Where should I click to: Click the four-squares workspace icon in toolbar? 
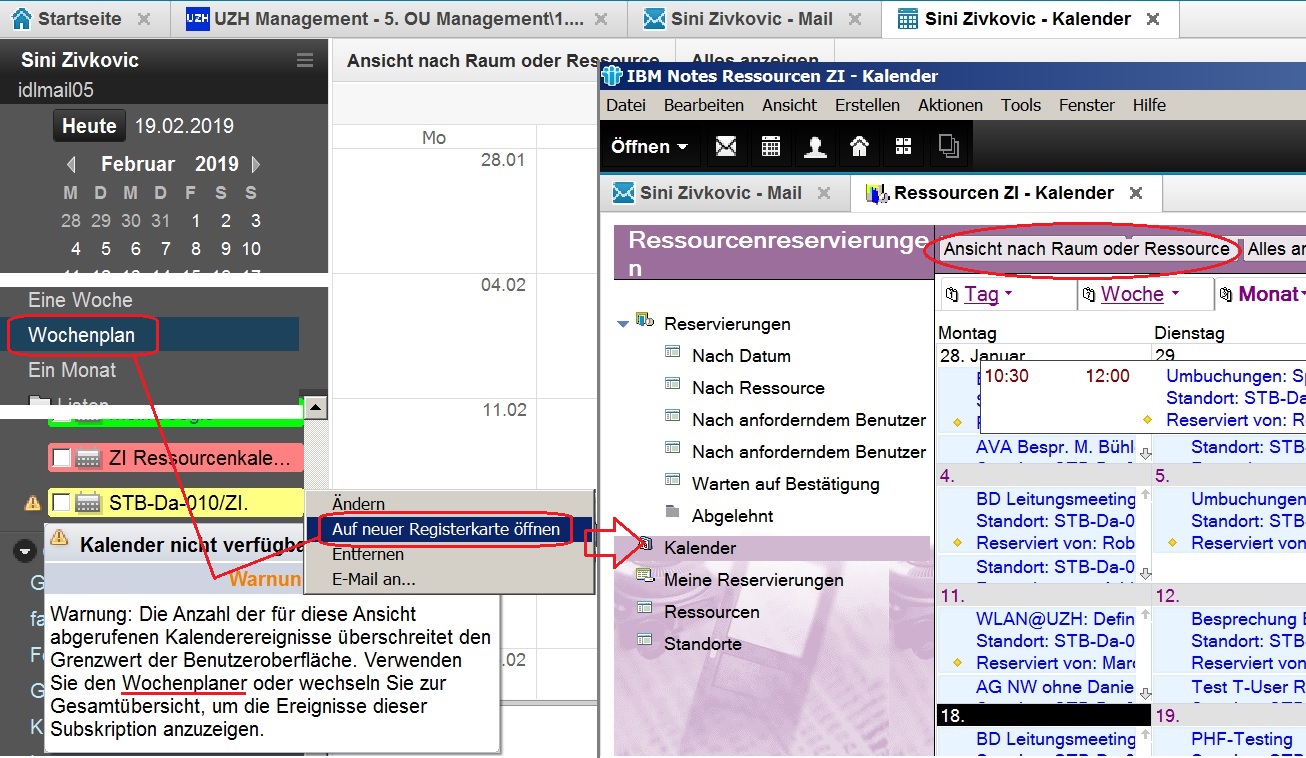click(x=903, y=147)
